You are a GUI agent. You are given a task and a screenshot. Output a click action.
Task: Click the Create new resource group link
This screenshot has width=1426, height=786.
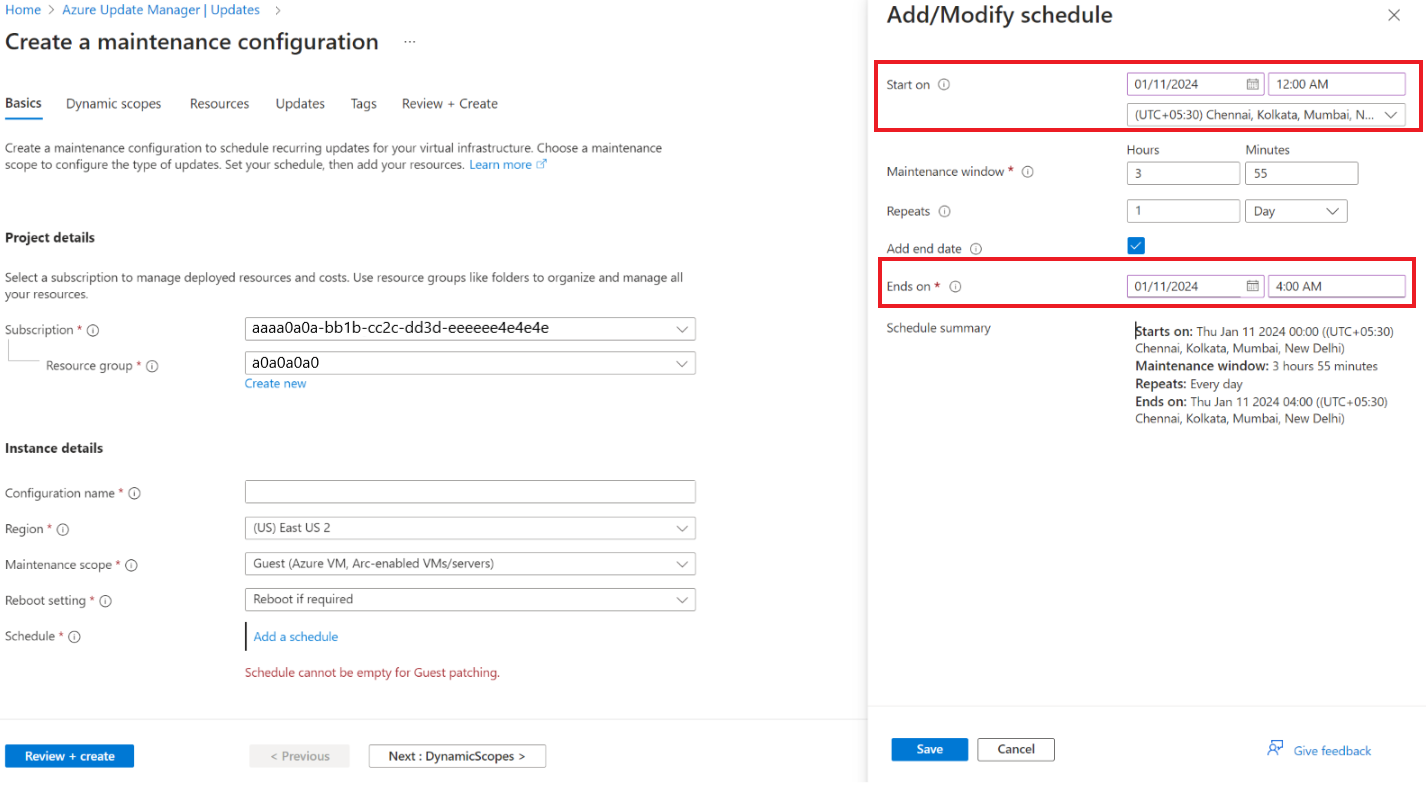(x=275, y=384)
